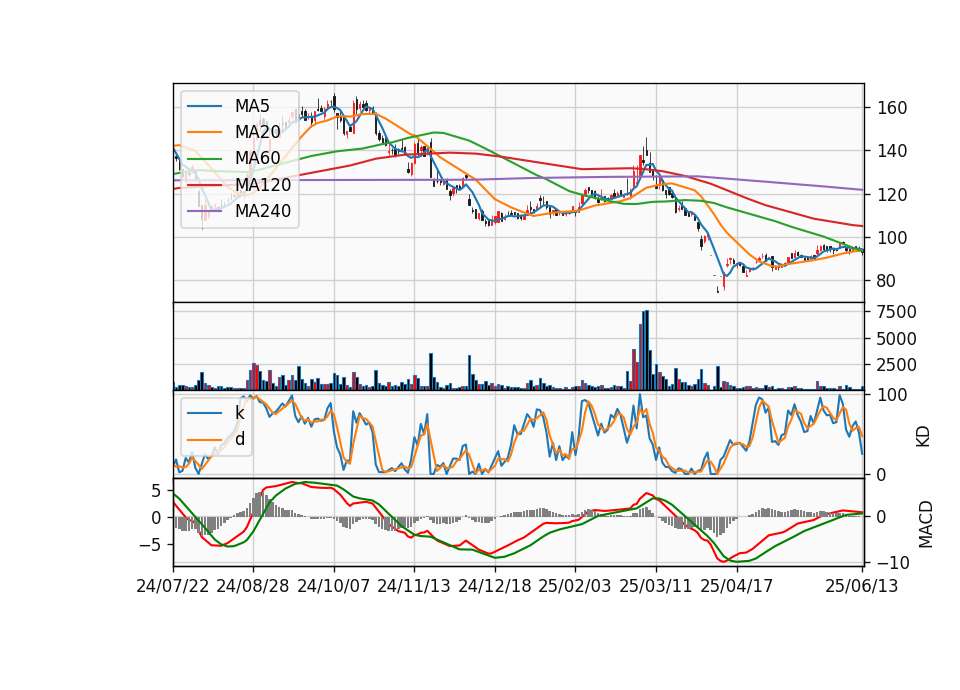Viewport: 960px width, 690px height.
Task: Click the -5 MACD left axis label
Action: (x=149, y=544)
